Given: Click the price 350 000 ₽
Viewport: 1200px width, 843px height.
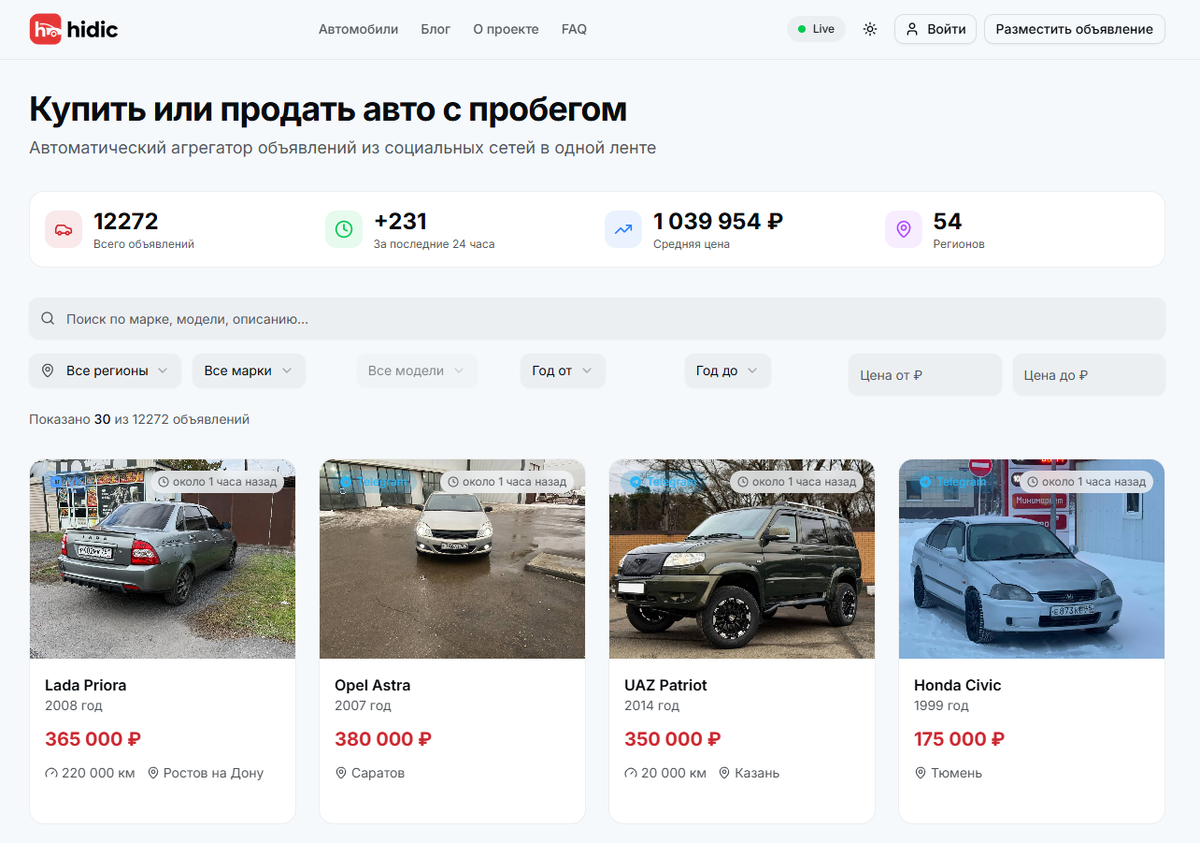Looking at the screenshot, I should (x=673, y=739).
